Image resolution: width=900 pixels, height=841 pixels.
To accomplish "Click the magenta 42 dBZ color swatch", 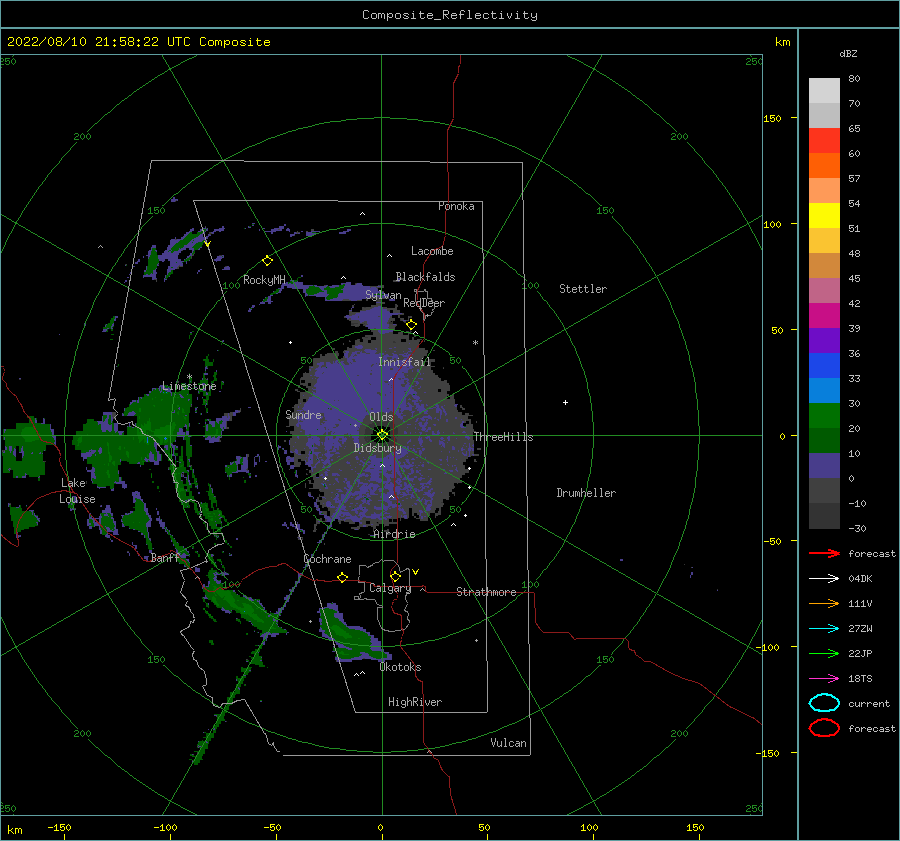I will pos(824,316).
